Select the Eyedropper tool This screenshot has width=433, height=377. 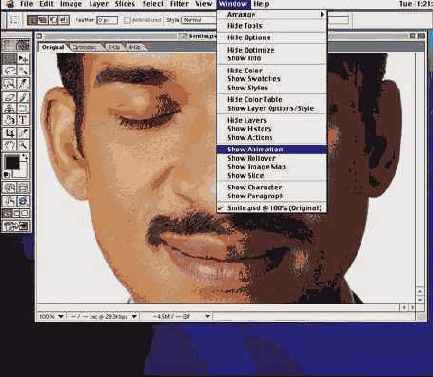pyautogui.click(x=23, y=133)
